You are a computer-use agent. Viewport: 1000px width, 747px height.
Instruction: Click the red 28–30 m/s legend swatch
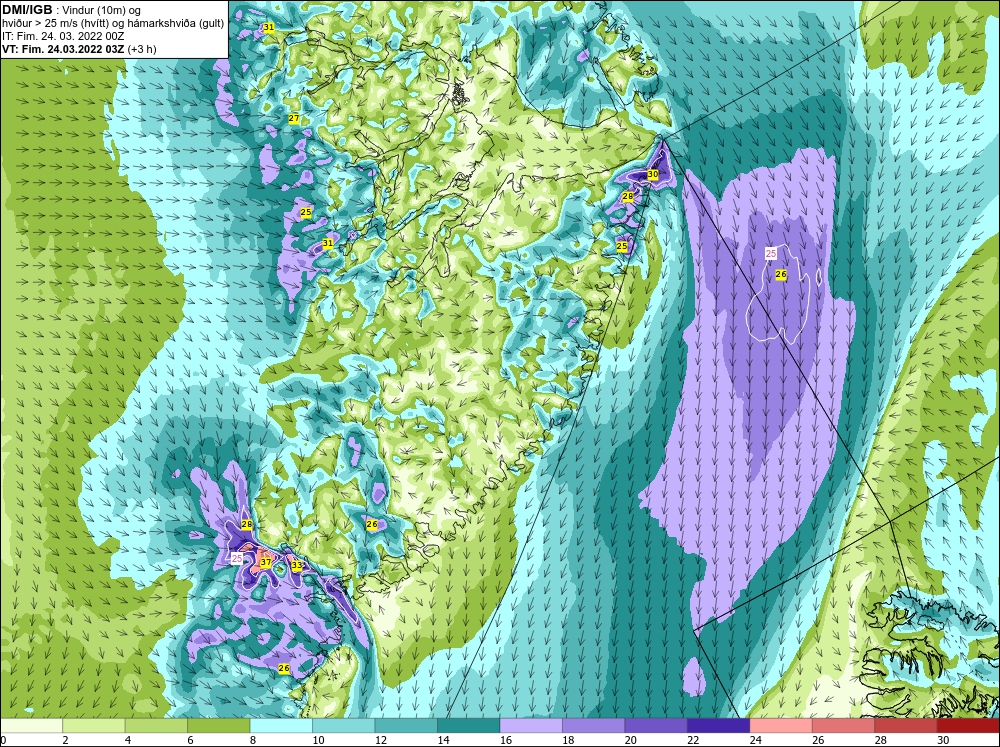[906, 725]
